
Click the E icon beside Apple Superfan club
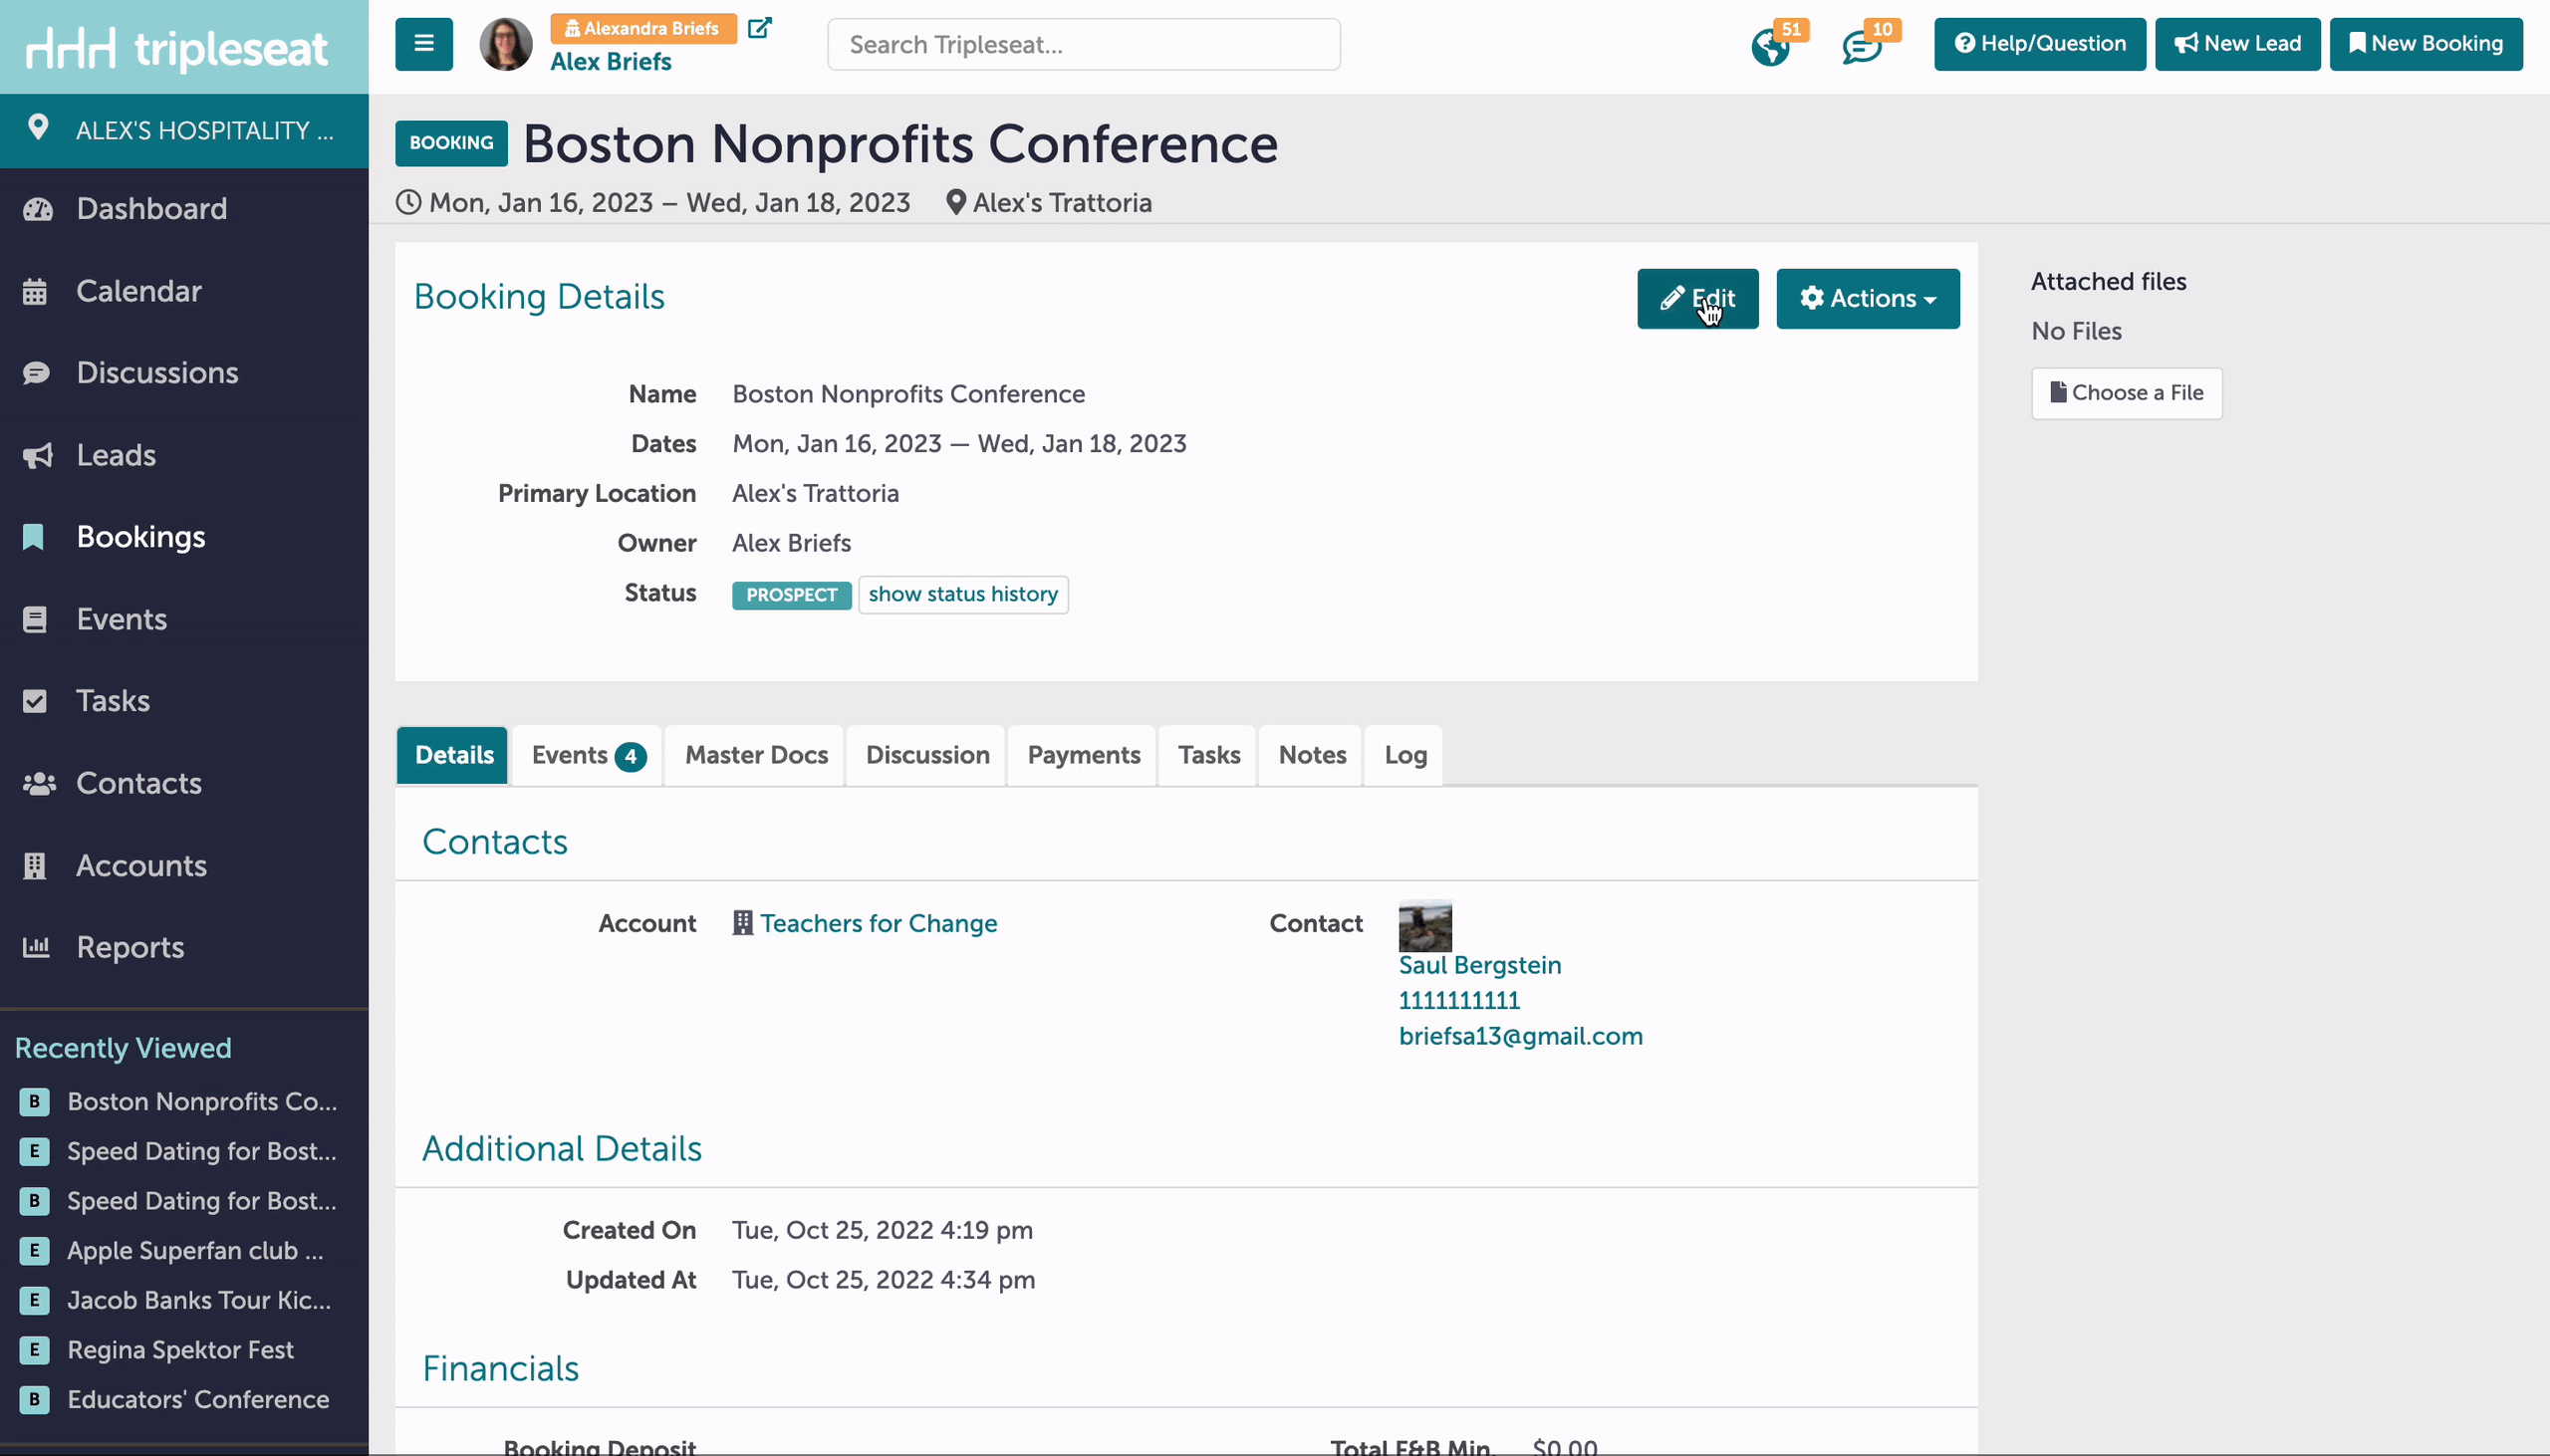pyautogui.click(x=34, y=1251)
